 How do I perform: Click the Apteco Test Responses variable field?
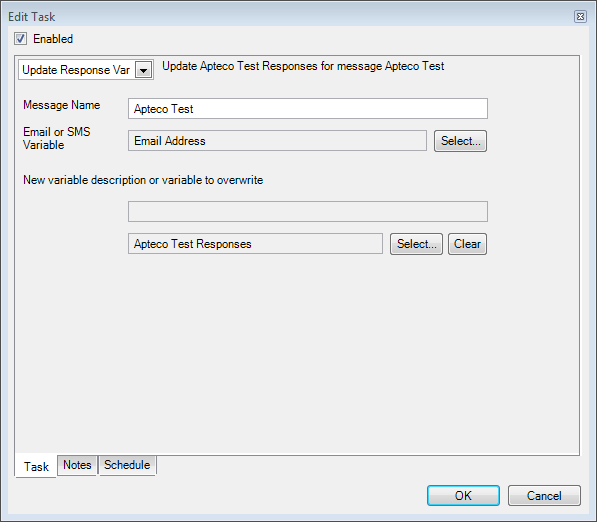tap(255, 244)
